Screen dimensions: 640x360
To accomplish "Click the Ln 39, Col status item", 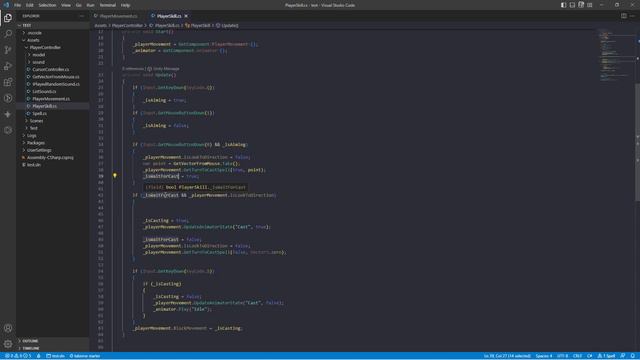I will click(x=507, y=356).
